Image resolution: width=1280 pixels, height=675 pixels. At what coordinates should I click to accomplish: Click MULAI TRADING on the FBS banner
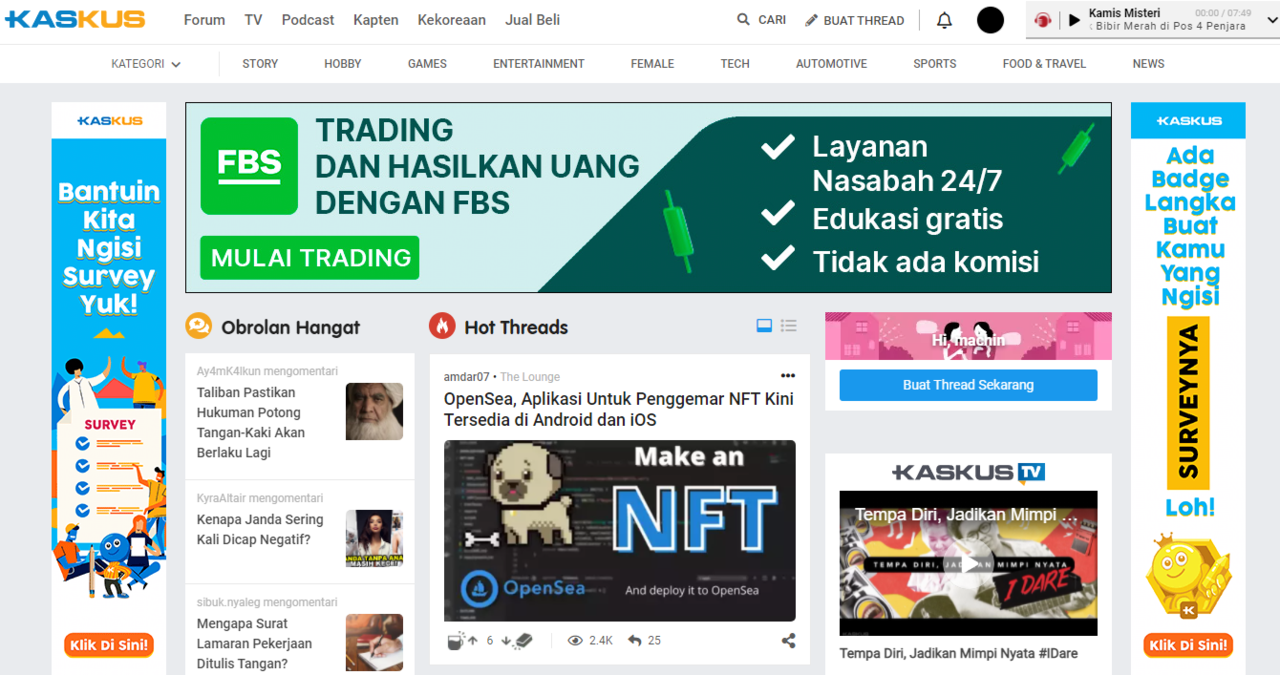point(310,258)
